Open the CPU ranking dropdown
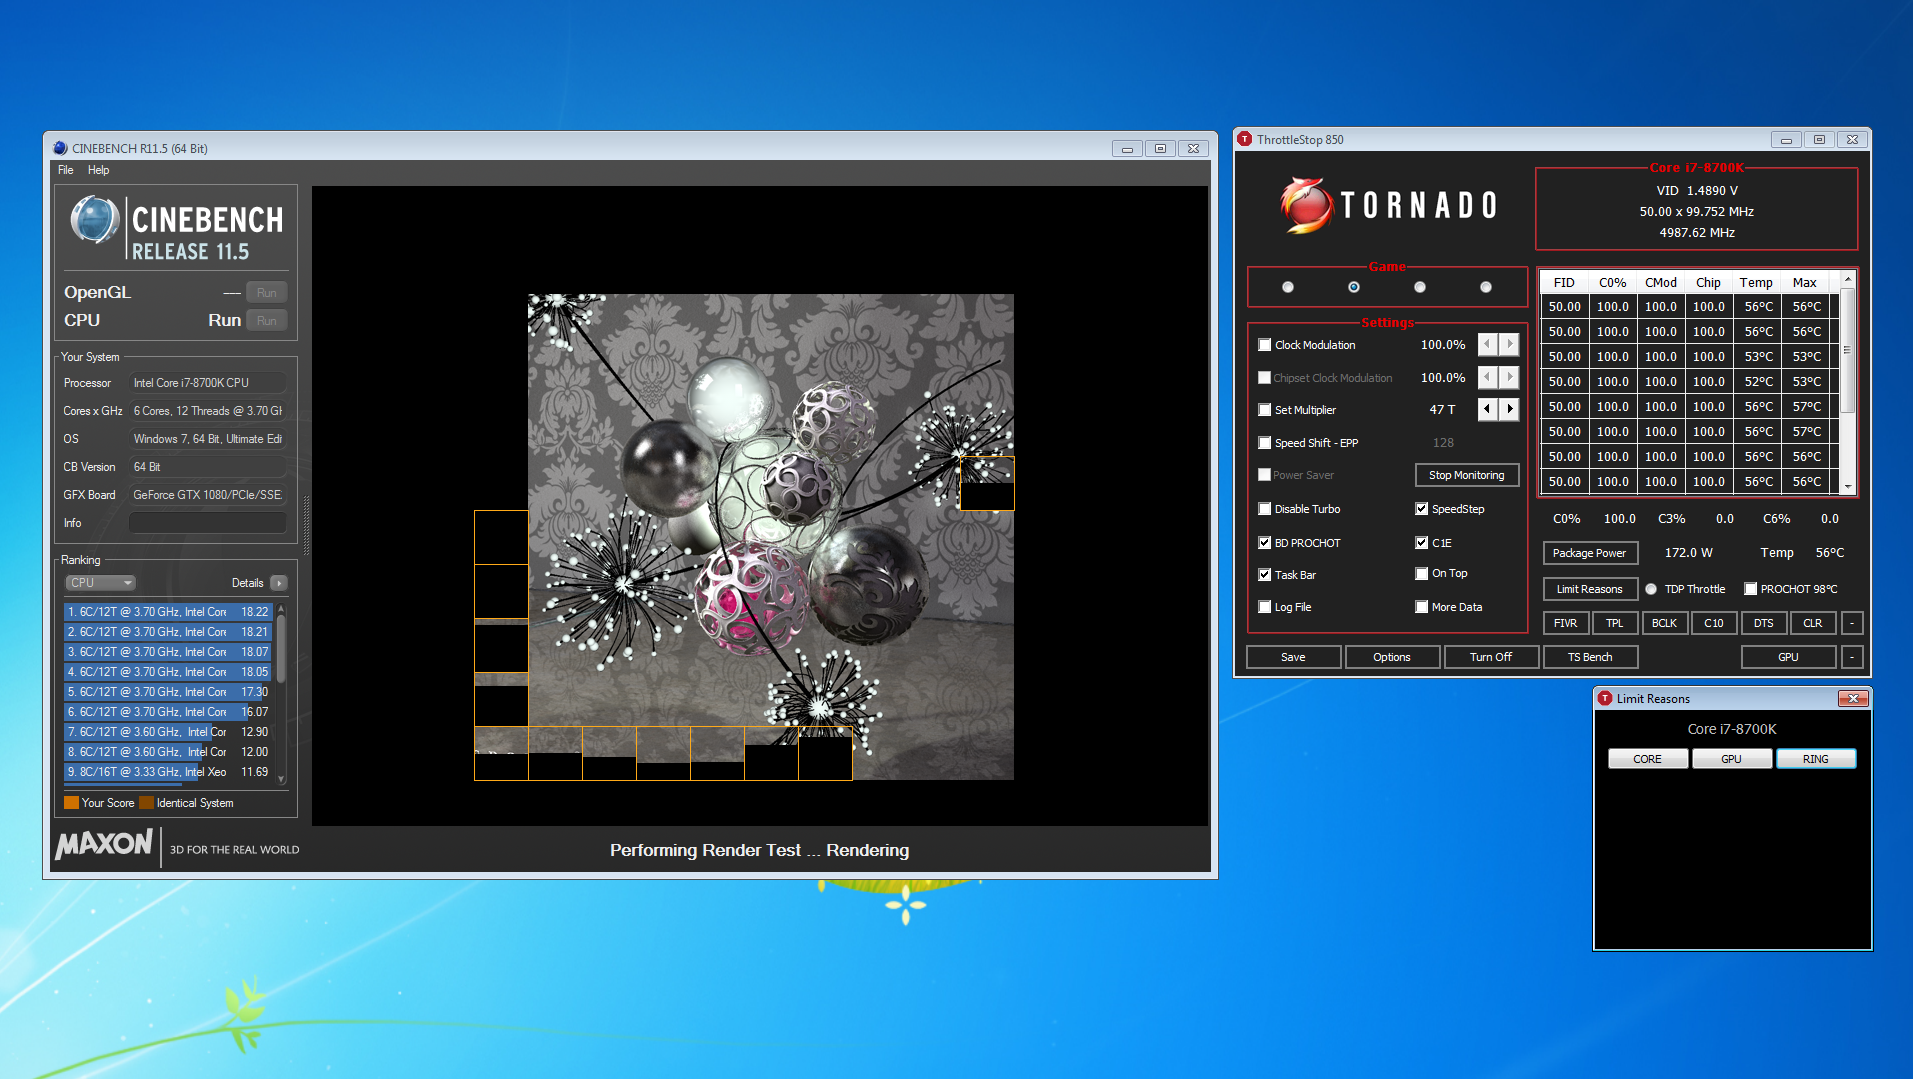This screenshot has width=1913, height=1079. (100, 583)
